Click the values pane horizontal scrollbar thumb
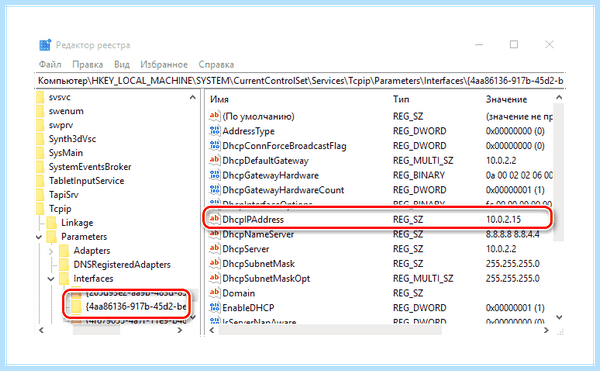This screenshot has height=371, width=600. tap(330, 330)
